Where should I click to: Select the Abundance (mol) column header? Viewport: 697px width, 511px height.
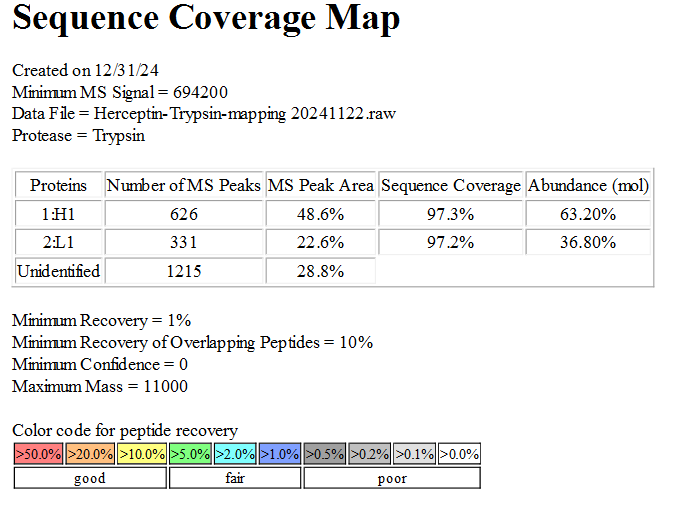coord(589,185)
